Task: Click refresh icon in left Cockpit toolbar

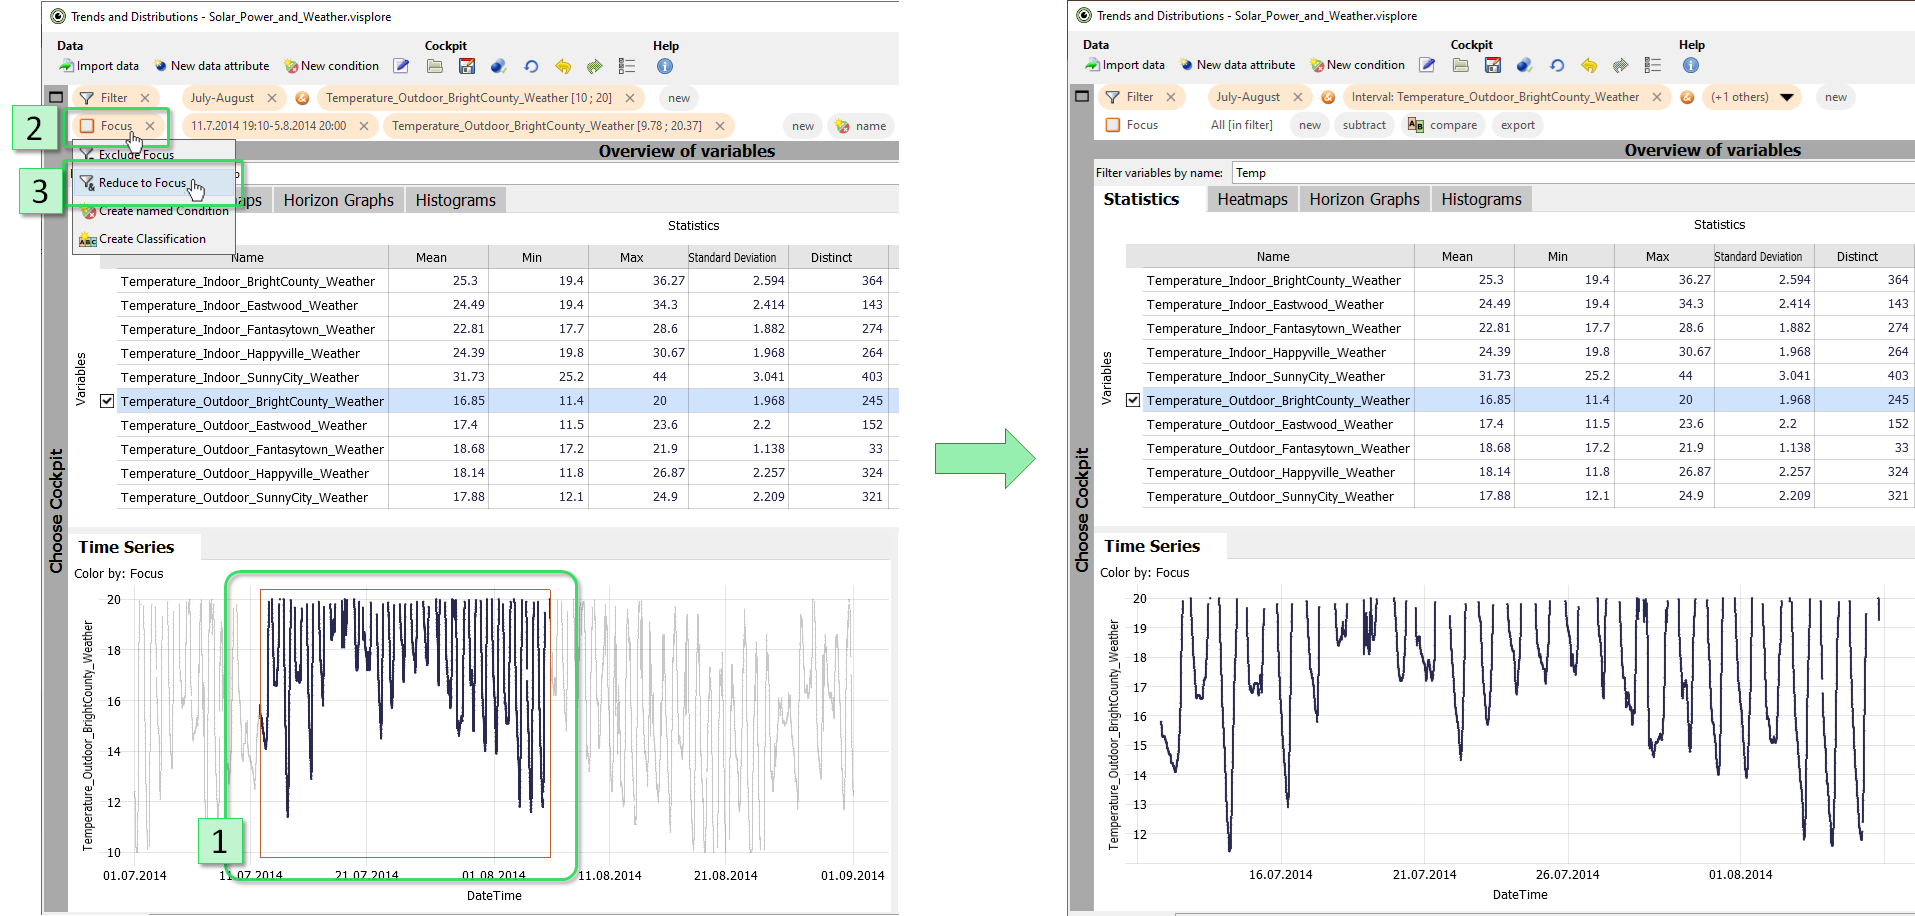Action: tap(531, 66)
